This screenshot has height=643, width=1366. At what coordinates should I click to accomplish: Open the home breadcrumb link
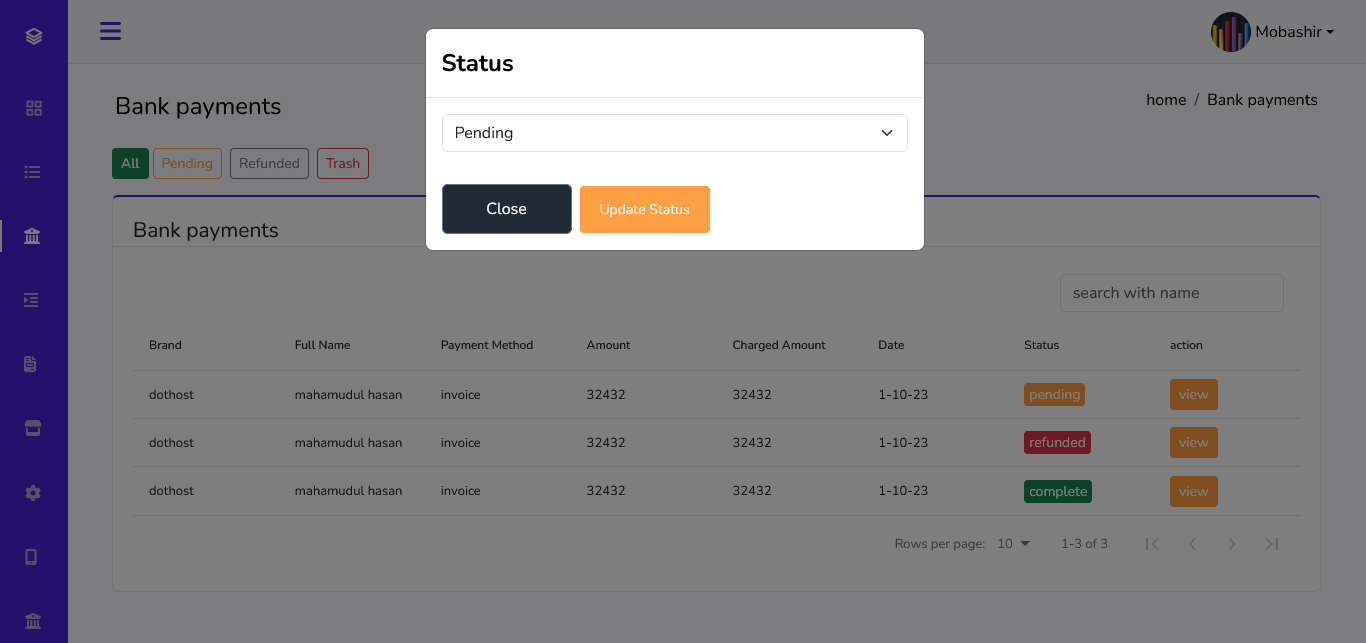point(1165,99)
